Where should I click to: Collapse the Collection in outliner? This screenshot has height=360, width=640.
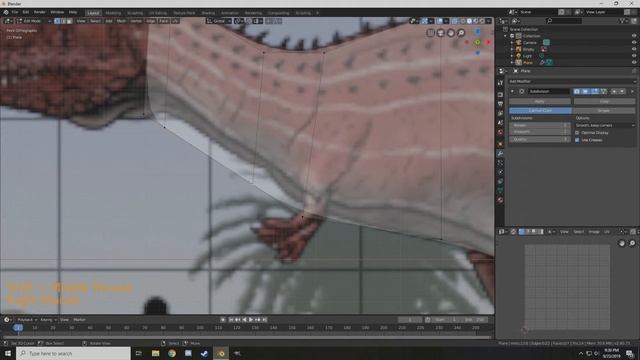click(505, 36)
